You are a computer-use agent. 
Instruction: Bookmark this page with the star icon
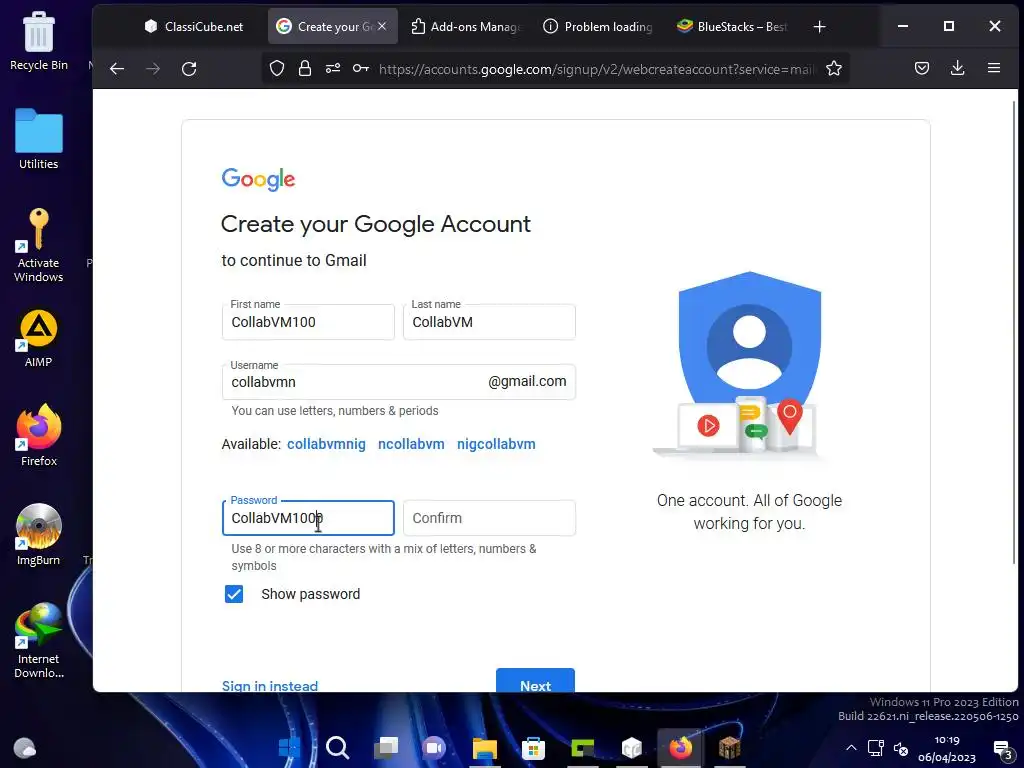point(834,69)
